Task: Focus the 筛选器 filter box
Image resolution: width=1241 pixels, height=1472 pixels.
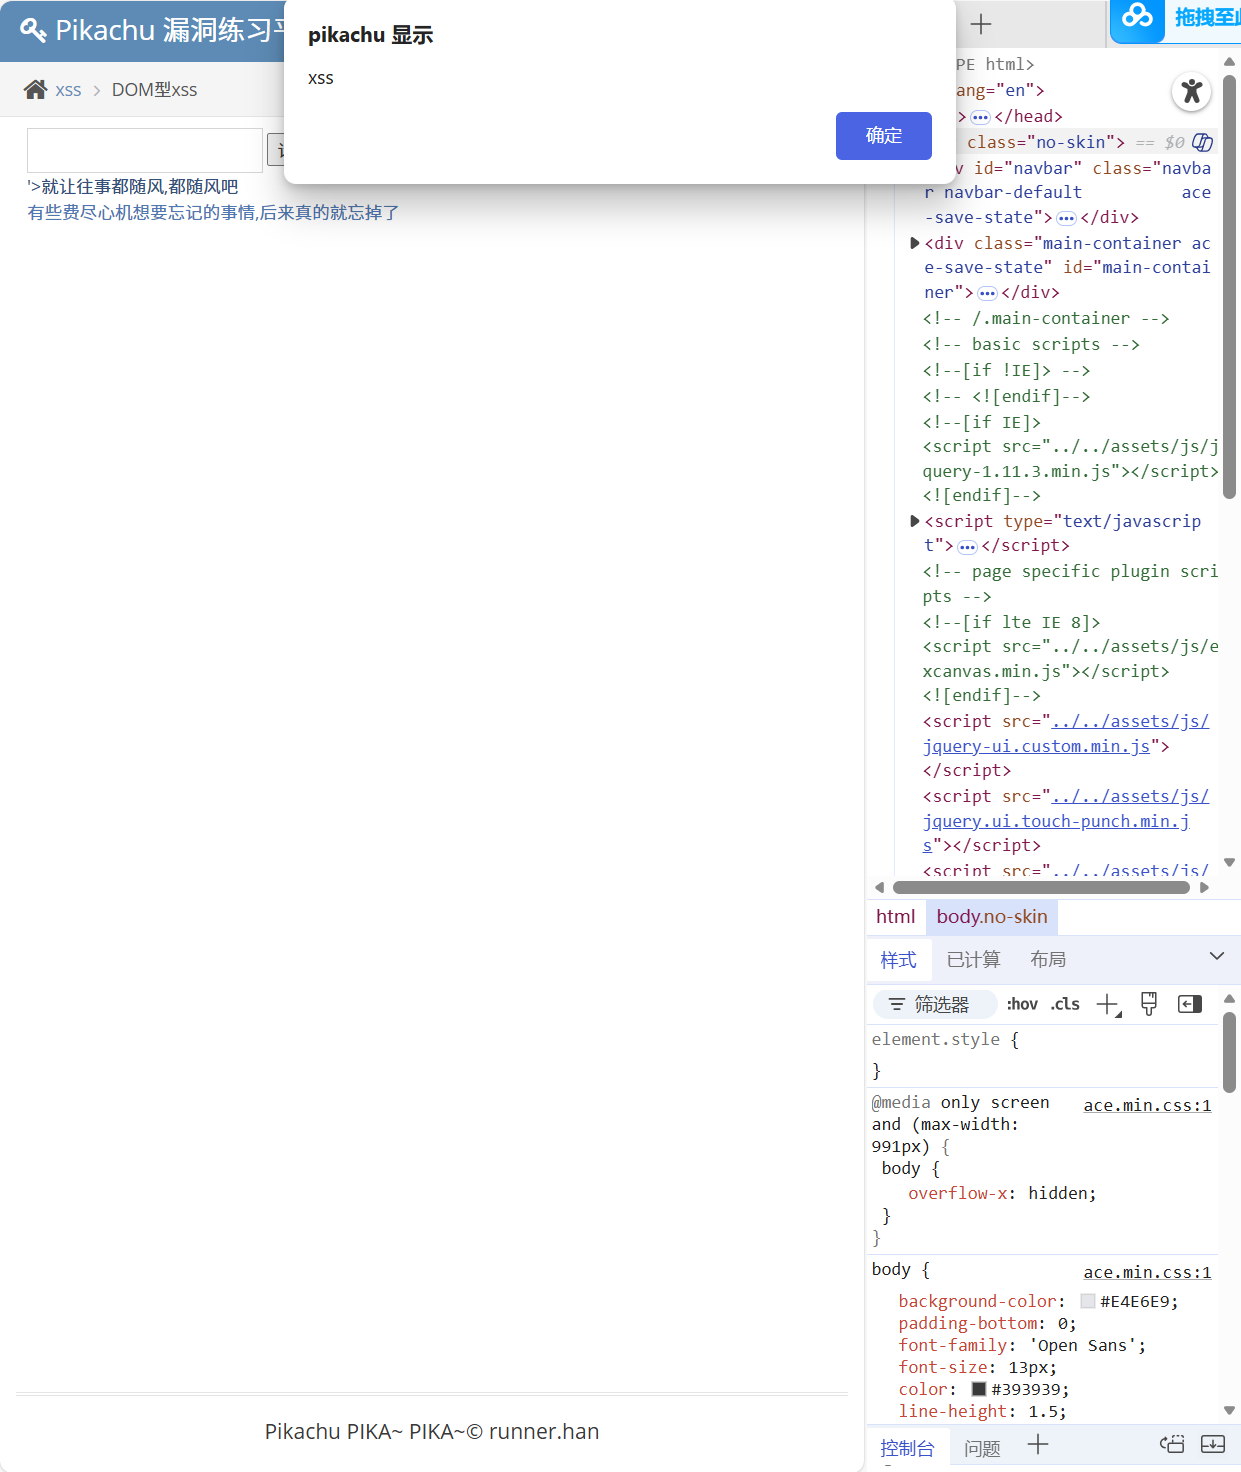Action: click(x=935, y=1004)
